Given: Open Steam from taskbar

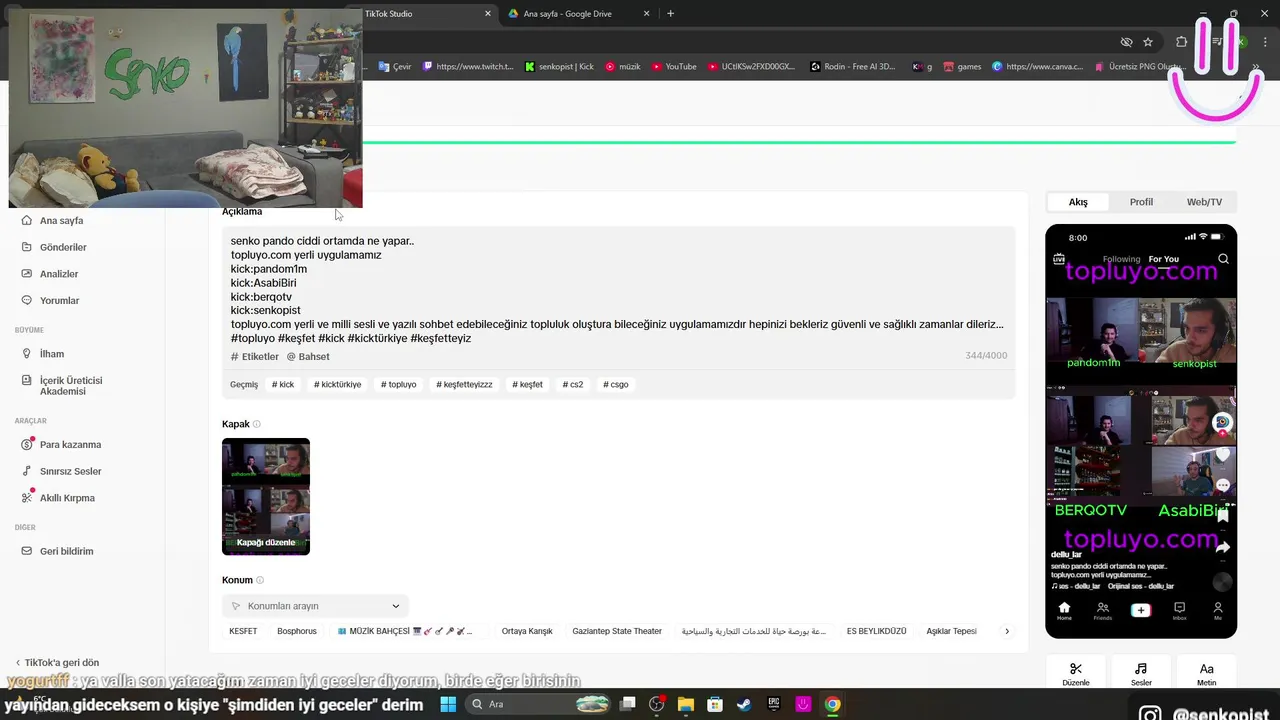Looking at the screenshot, I should pos(745,704).
